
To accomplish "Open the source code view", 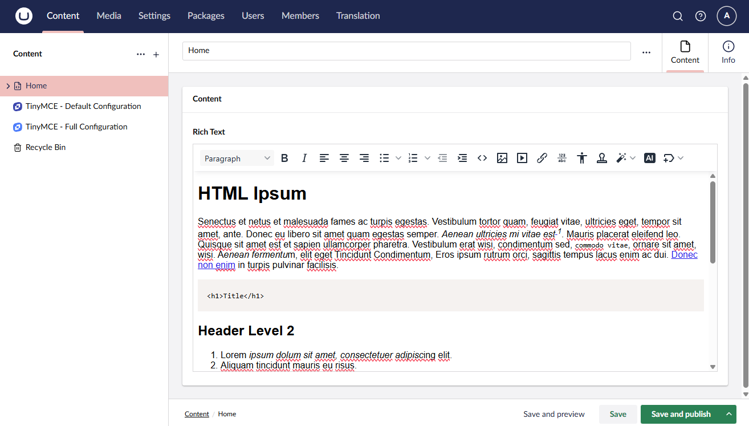I will pyautogui.click(x=482, y=158).
